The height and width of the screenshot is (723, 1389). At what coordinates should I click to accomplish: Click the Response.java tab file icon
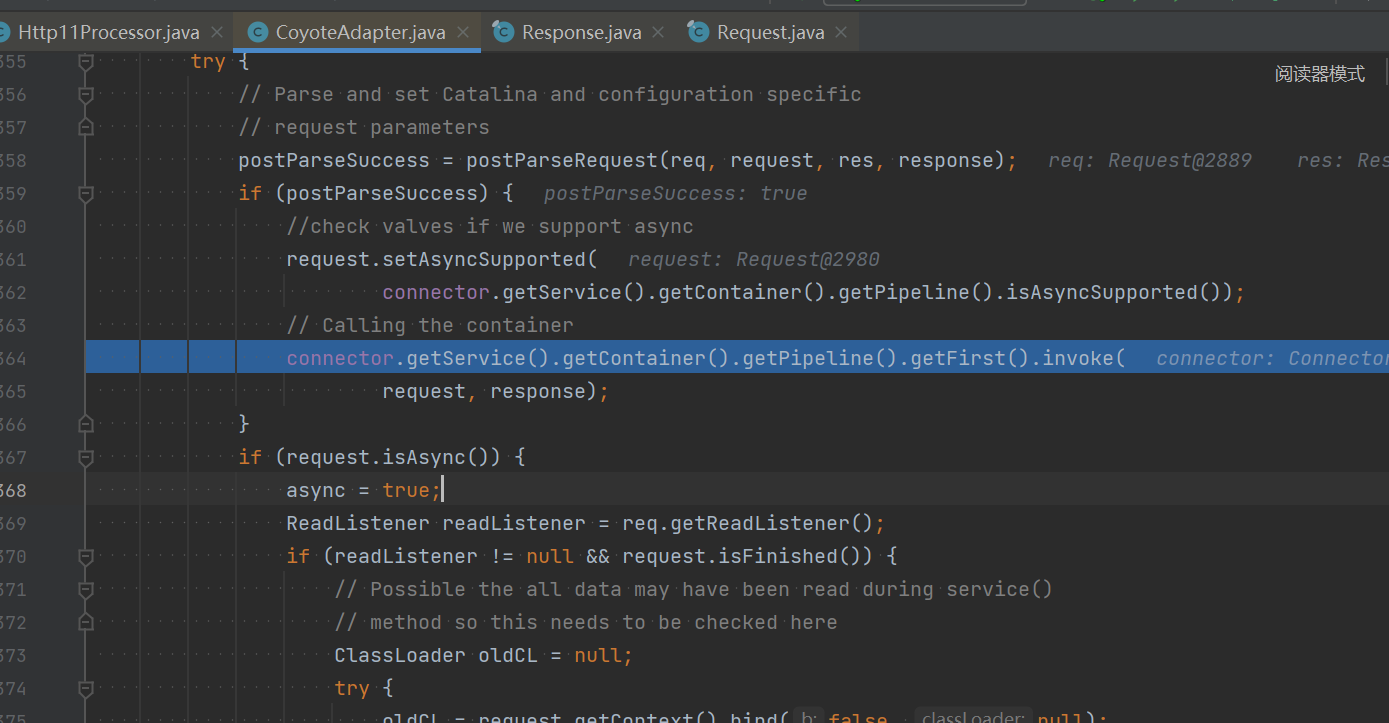[x=504, y=33]
